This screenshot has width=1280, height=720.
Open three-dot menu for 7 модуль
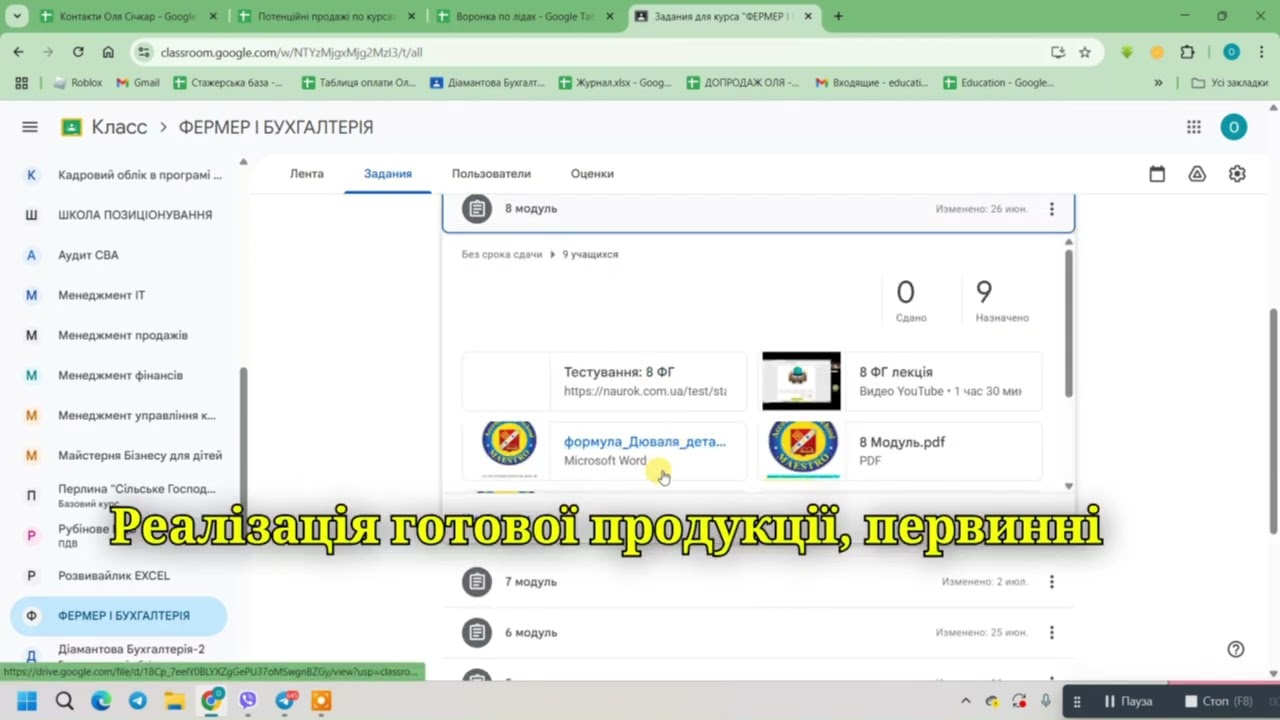tap(1051, 582)
